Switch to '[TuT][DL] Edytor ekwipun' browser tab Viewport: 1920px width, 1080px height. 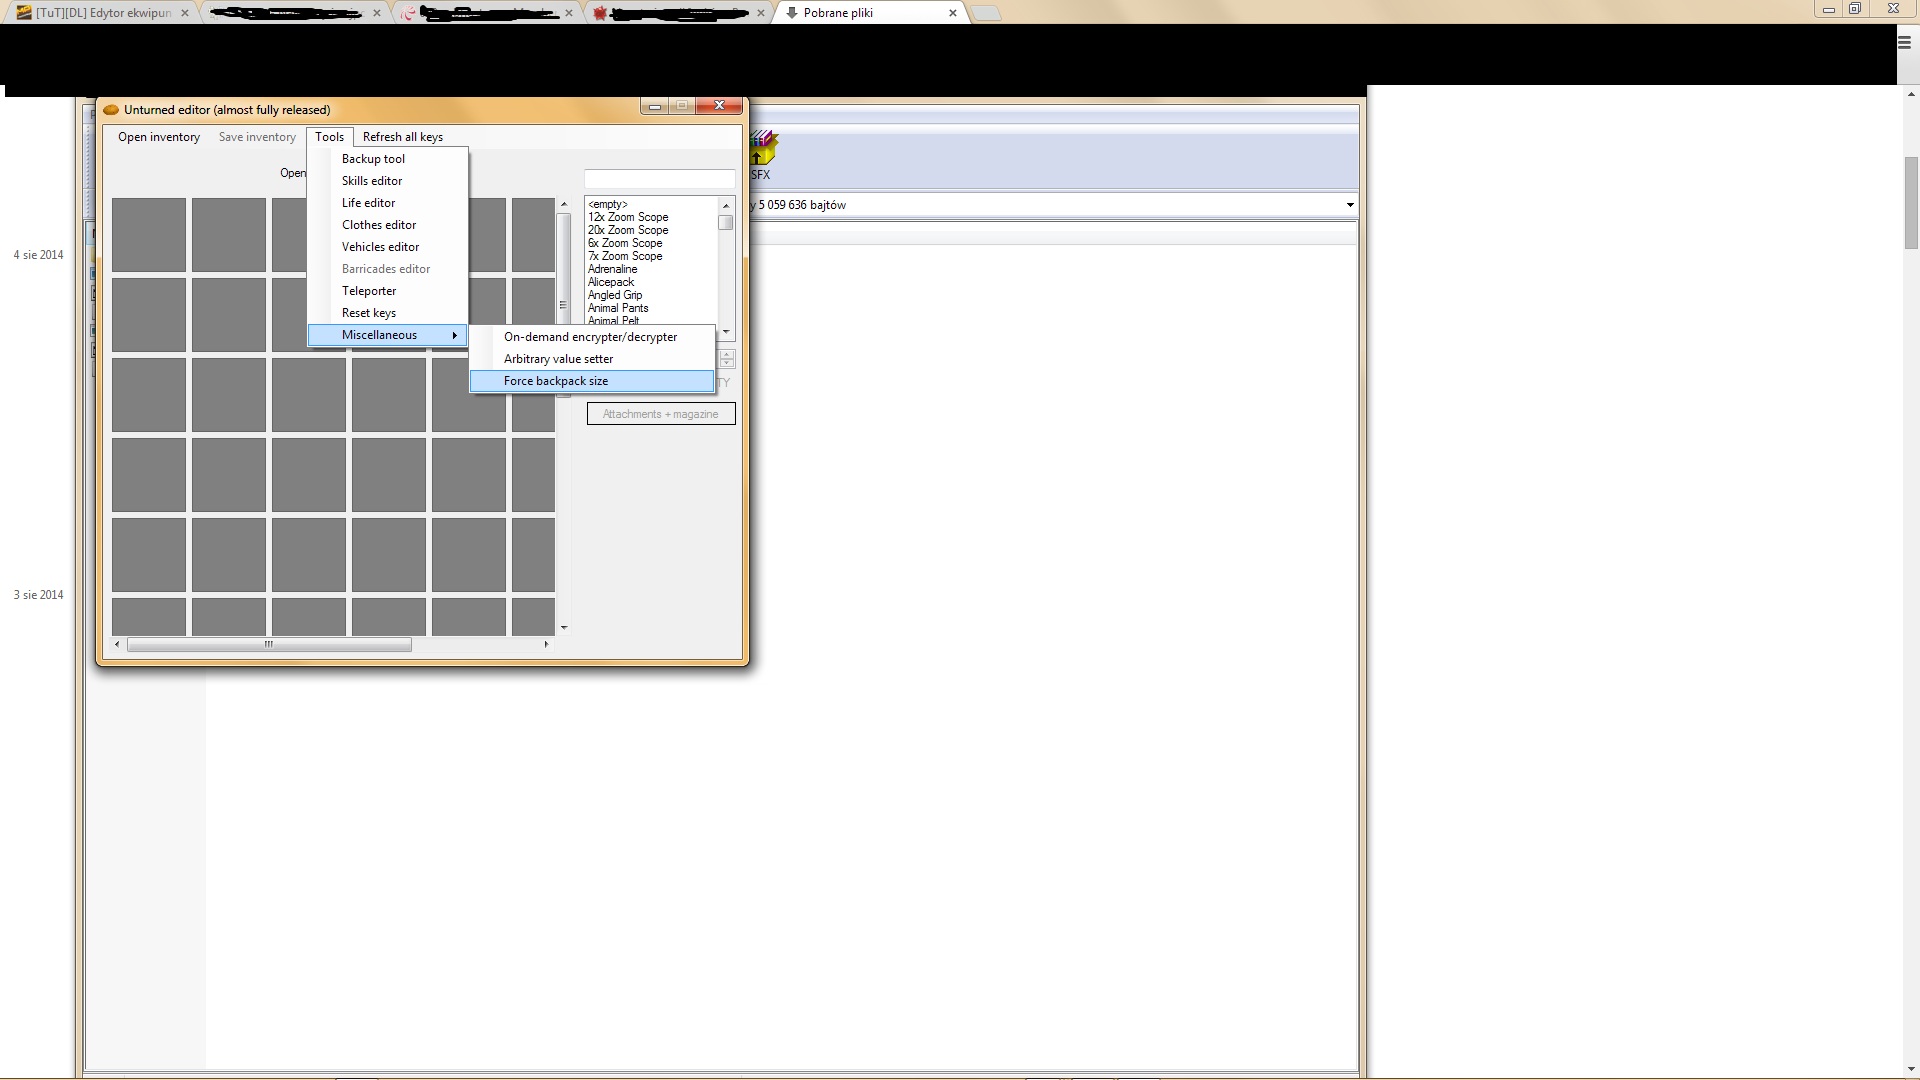coord(103,13)
